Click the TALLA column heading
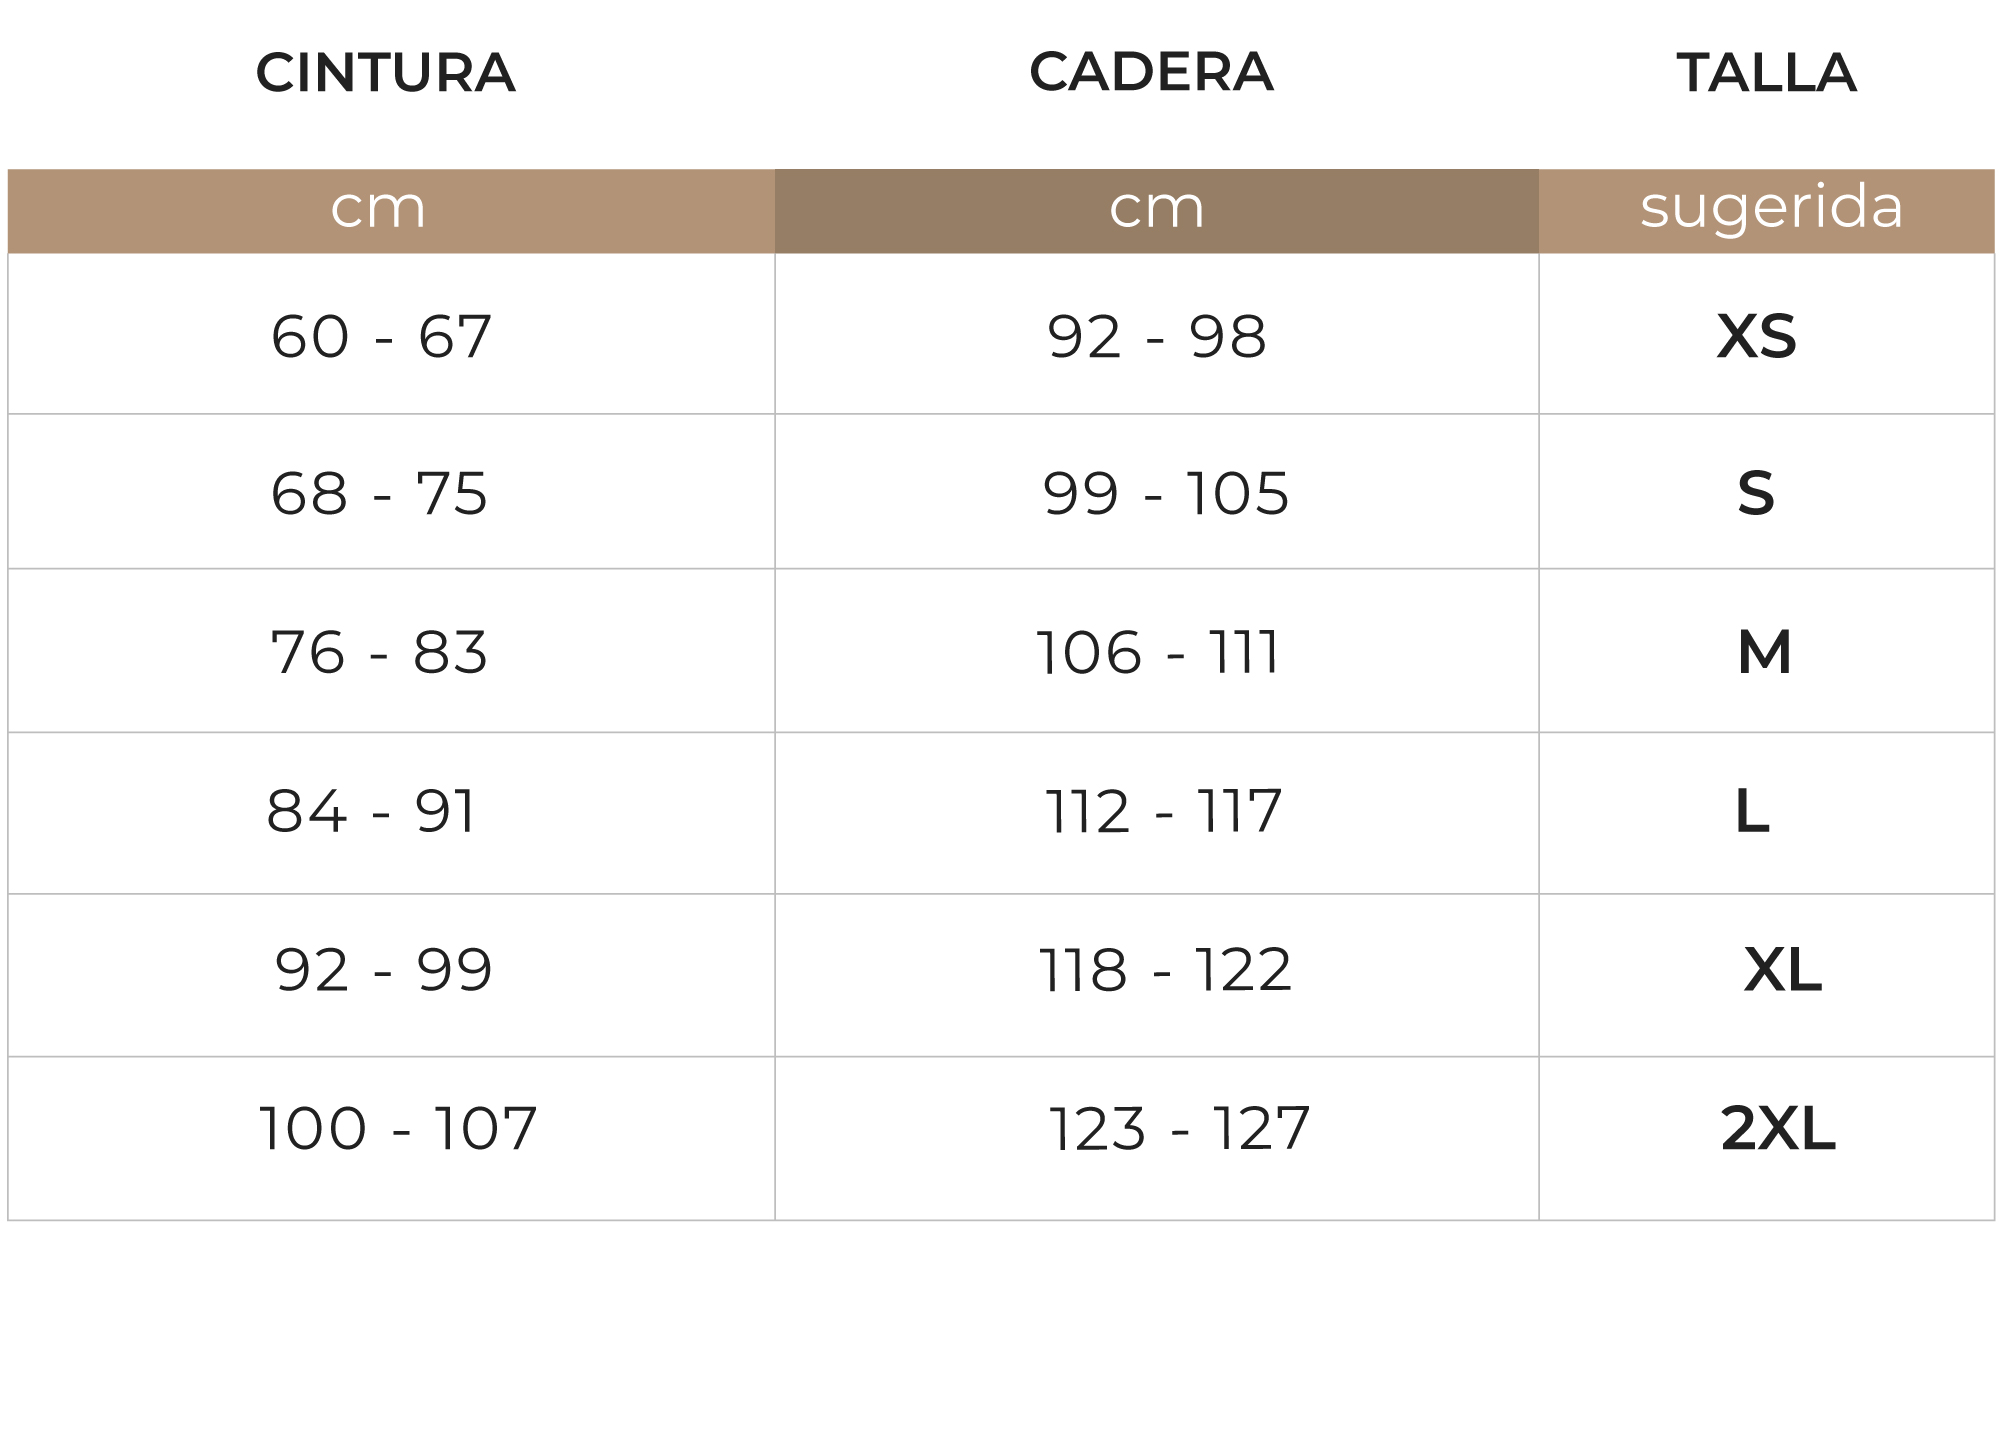The width and height of the screenshot is (2000, 1433). click(x=1766, y=73)
